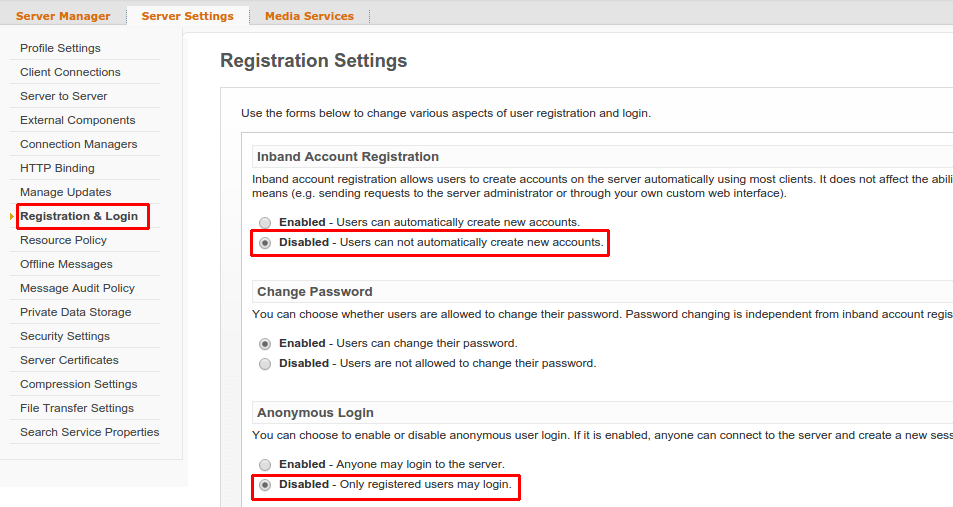Image resolution: width=953 pixels, height=507 pixels.
Task: Disable password changing for users
Action: pos(265,364)
